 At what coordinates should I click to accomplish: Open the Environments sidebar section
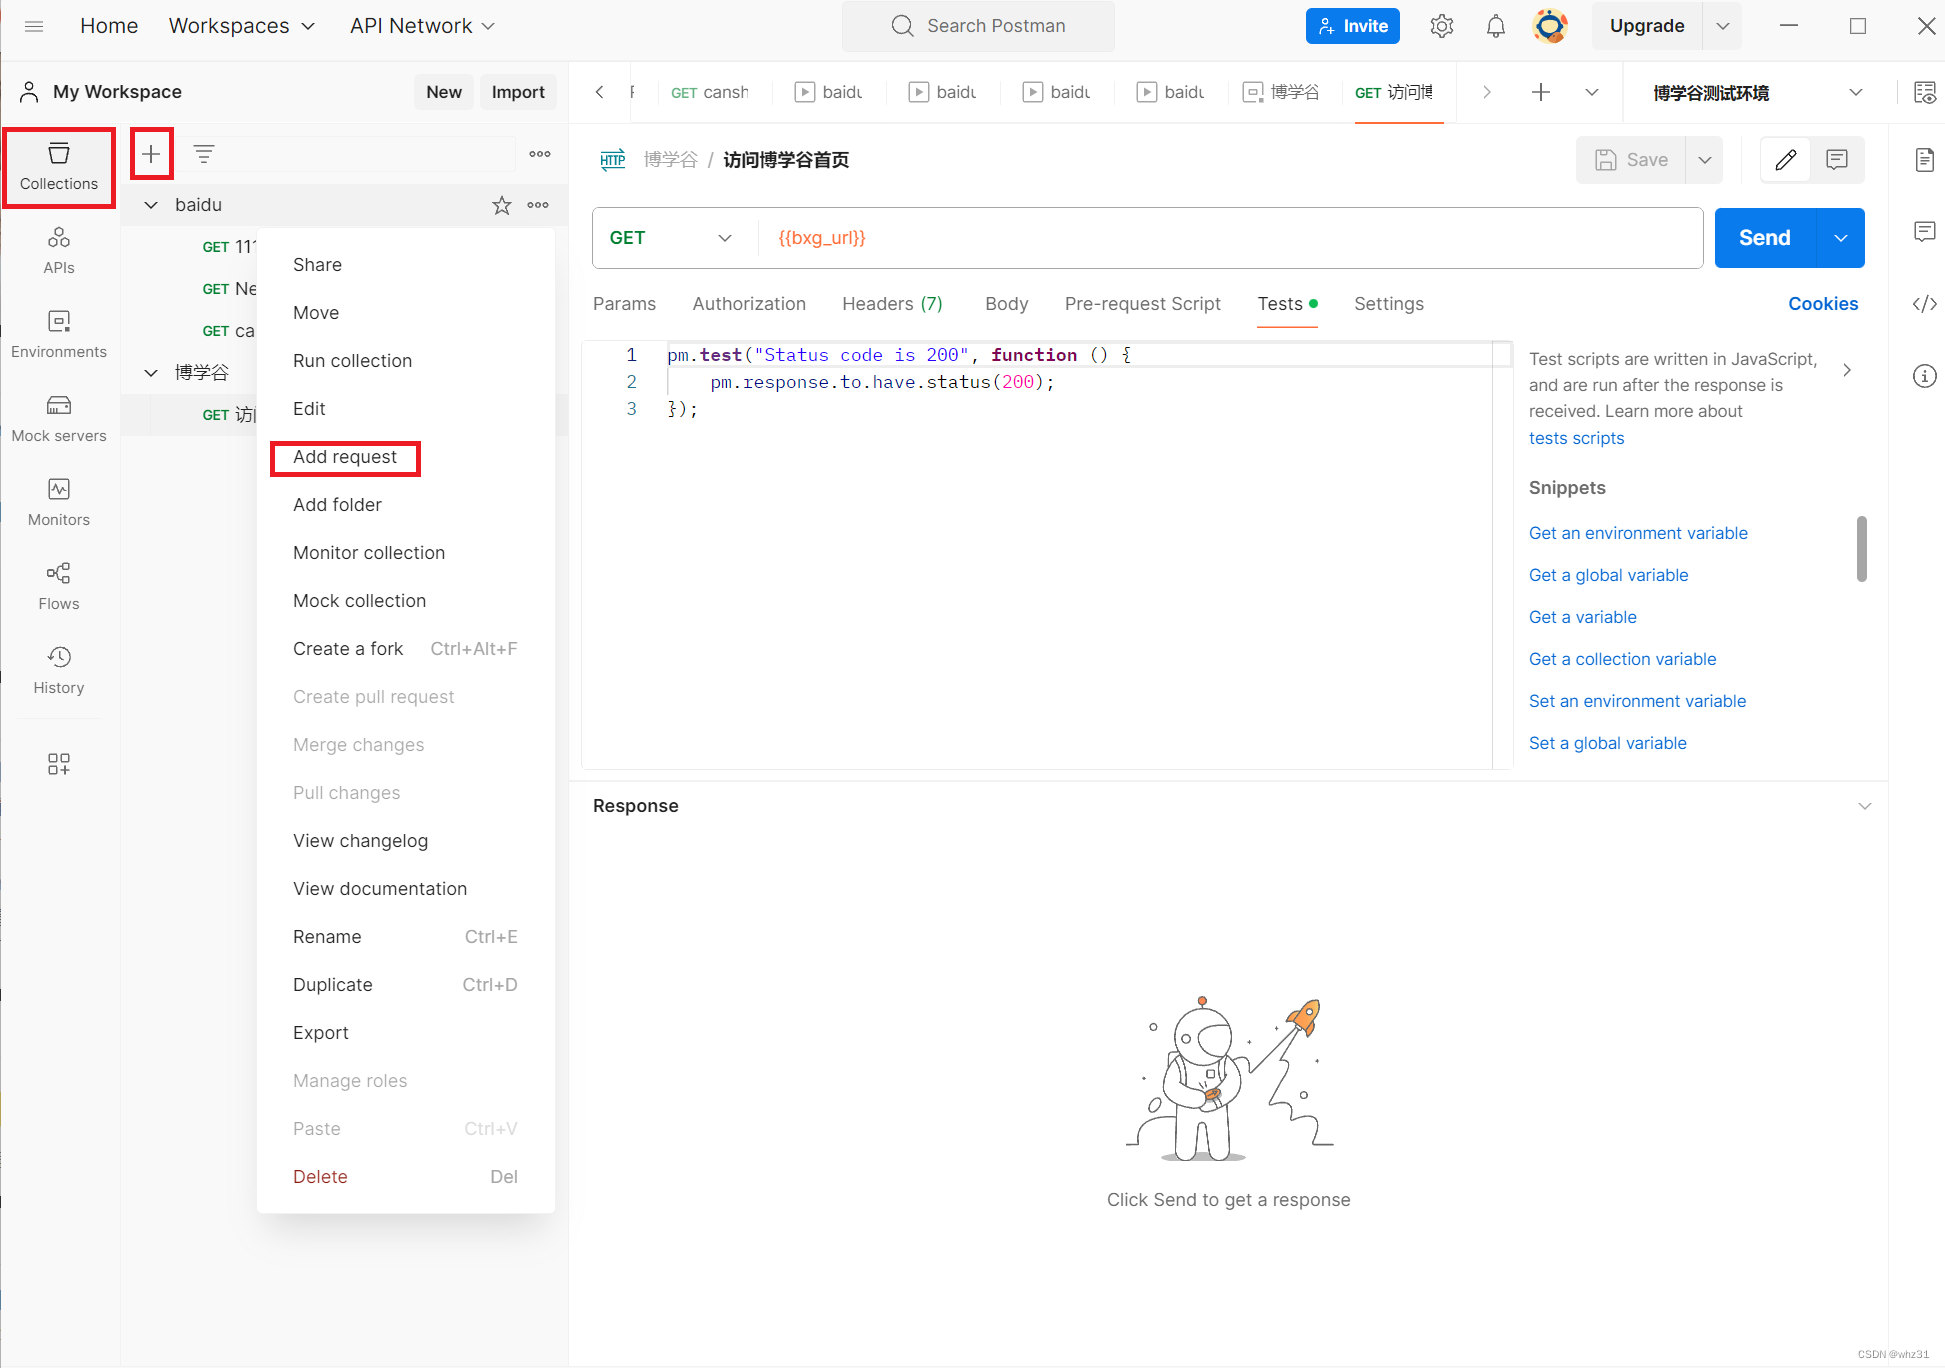[59, 334]
